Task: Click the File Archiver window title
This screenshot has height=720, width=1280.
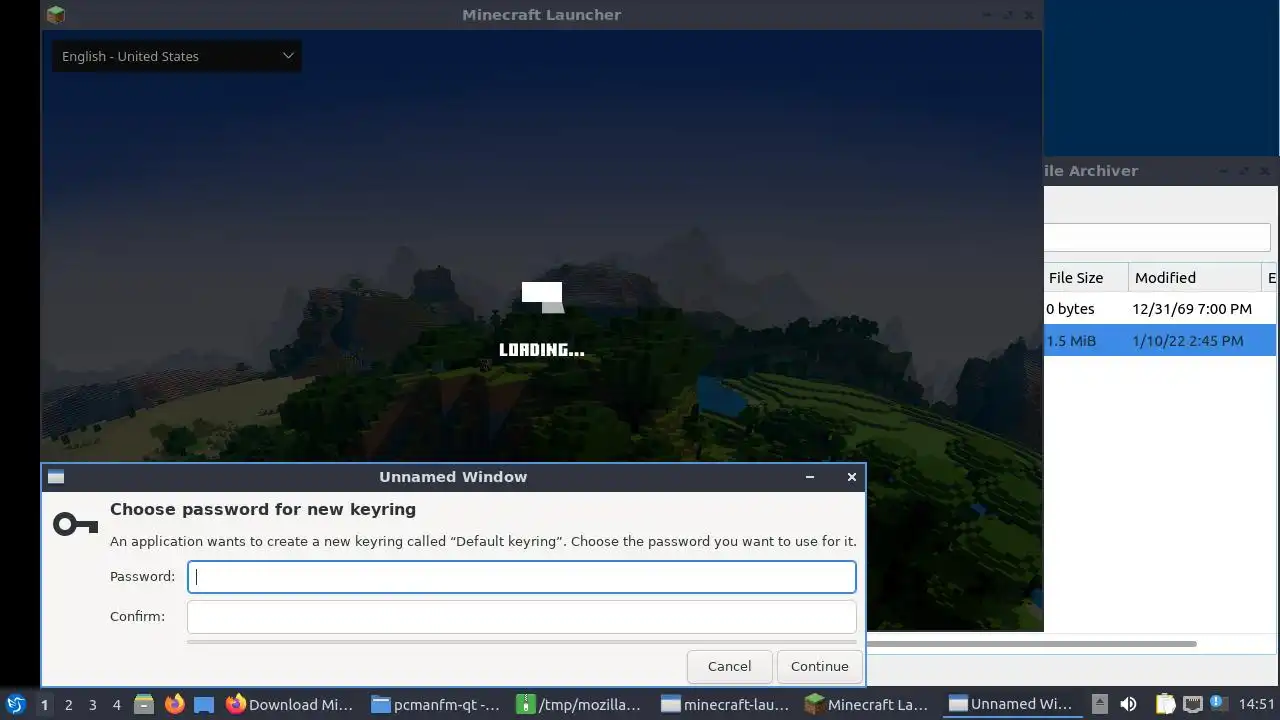Action: 1090,171
